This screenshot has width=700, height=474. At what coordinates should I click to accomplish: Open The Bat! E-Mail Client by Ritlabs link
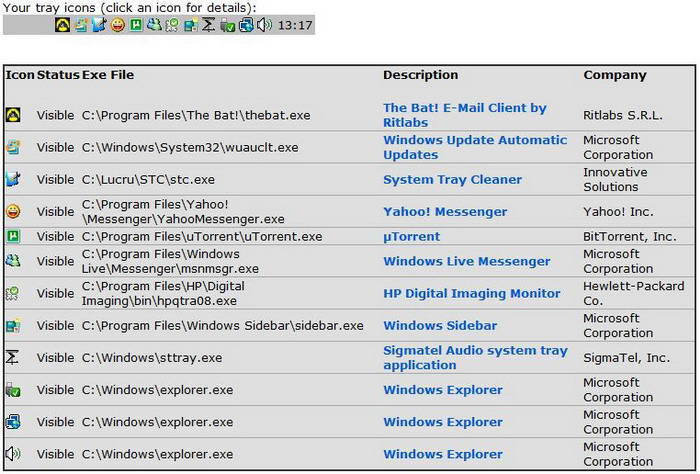click(x=465, y=115)
